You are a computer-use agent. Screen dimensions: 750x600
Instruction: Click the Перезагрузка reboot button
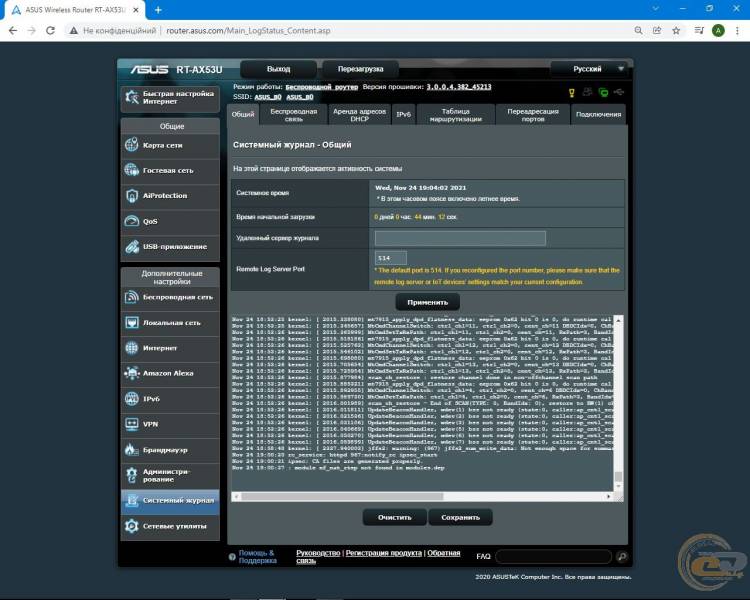pos(361,69)
